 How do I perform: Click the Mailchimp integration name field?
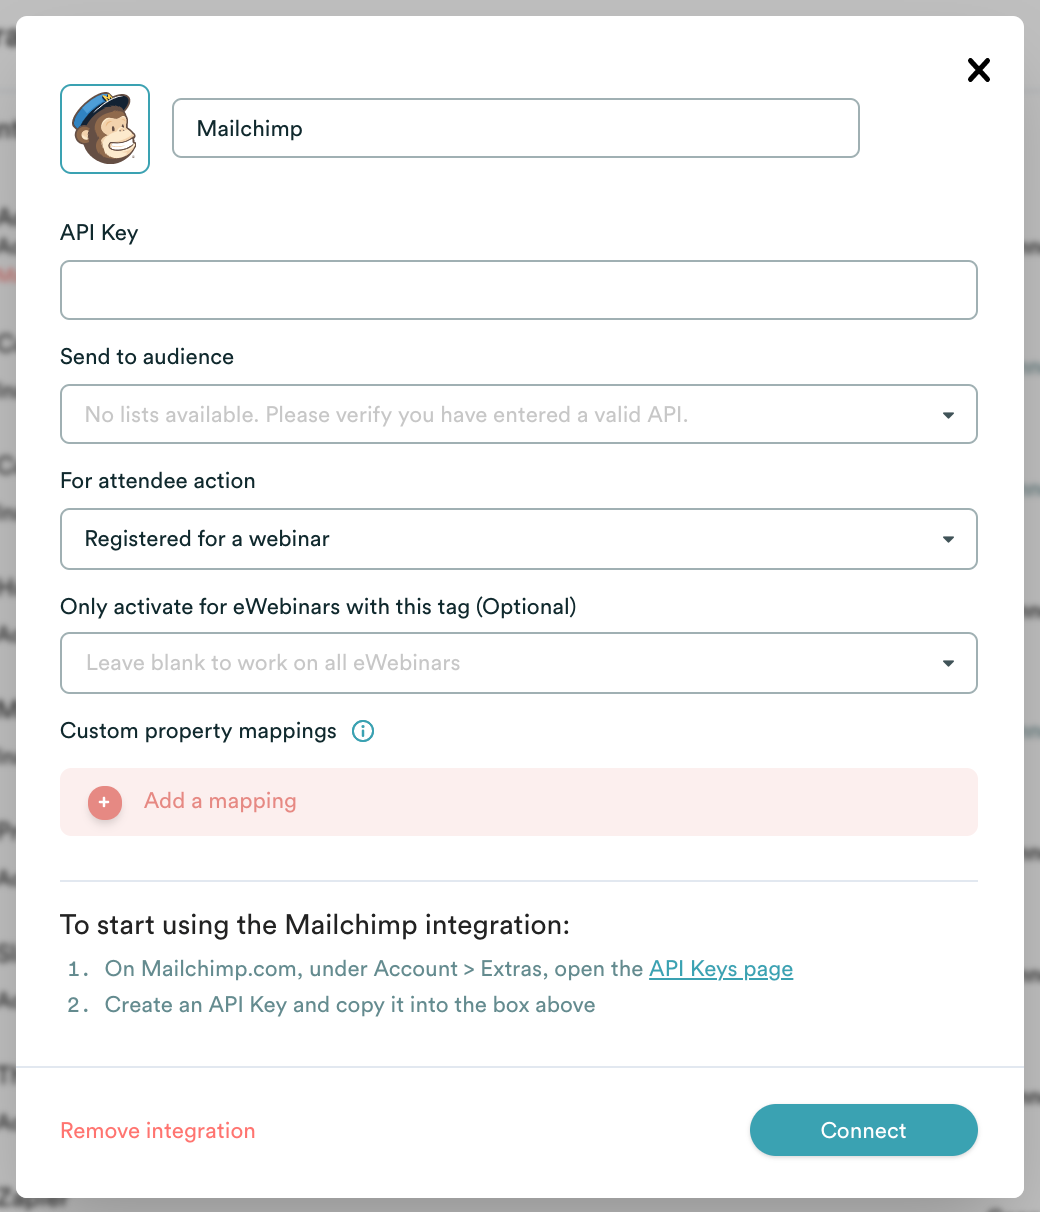[516, 128]
